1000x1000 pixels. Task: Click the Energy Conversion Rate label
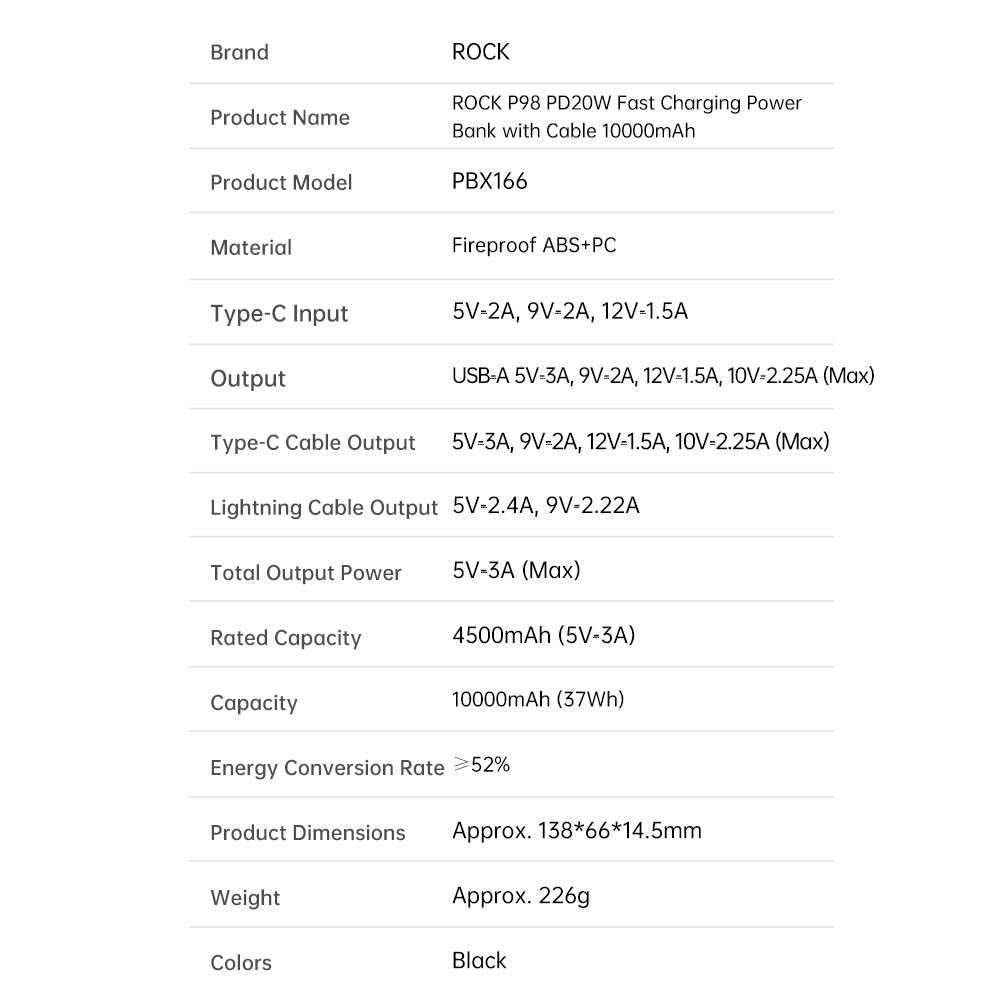click(327, 768)
